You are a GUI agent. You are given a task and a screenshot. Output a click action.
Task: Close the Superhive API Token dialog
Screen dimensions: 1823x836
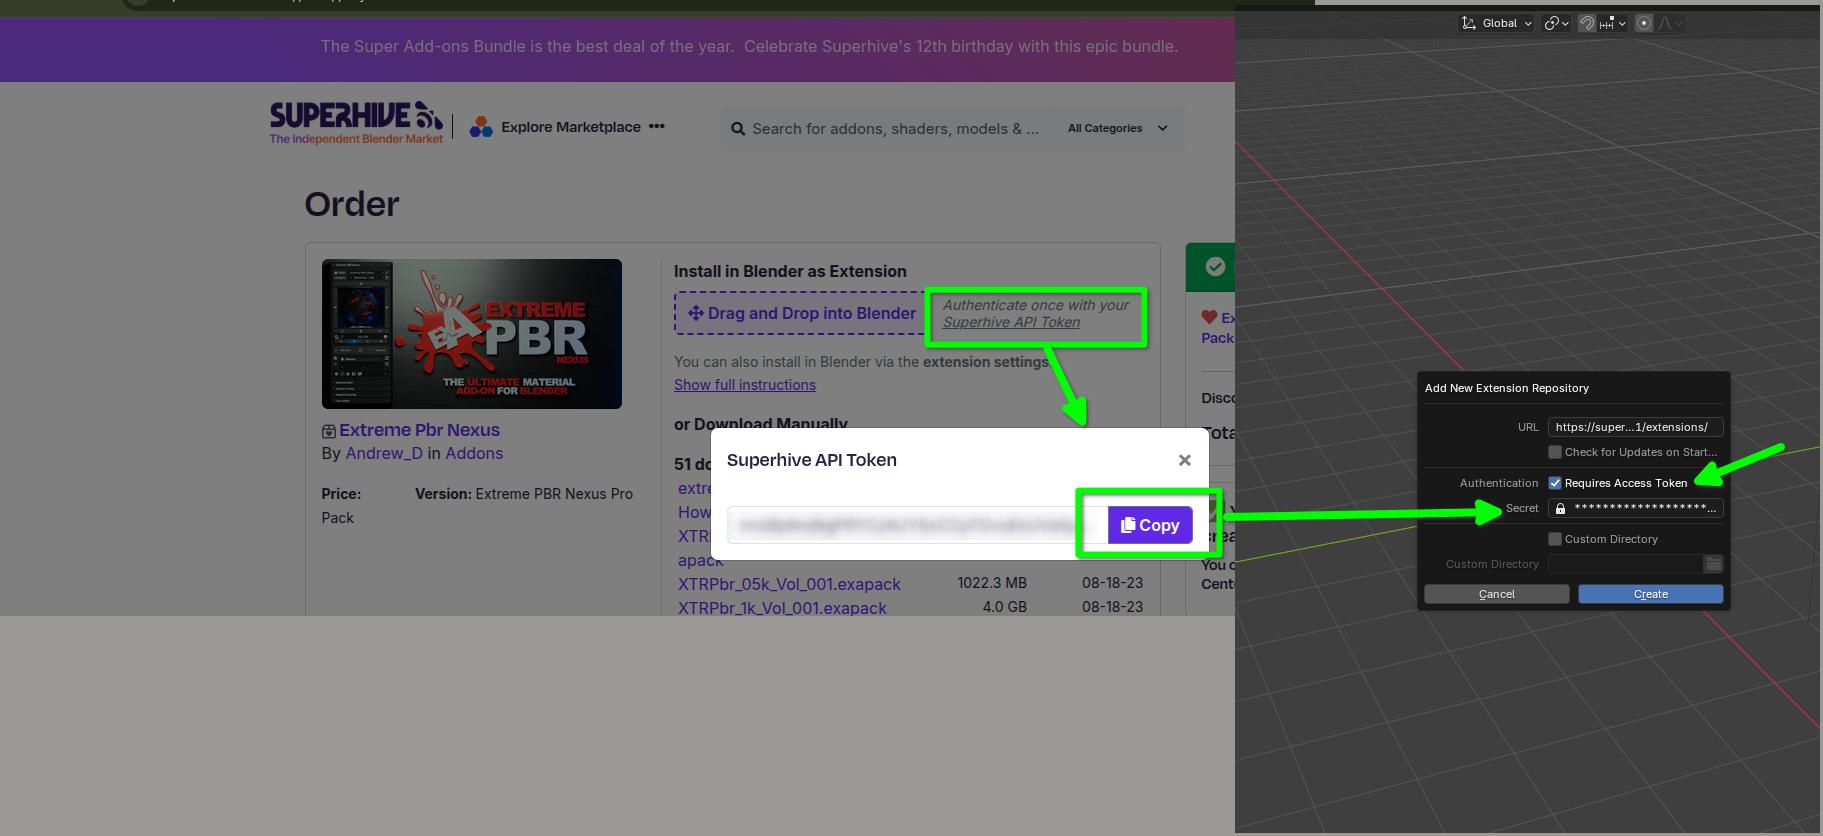[x=1185, y=460]
